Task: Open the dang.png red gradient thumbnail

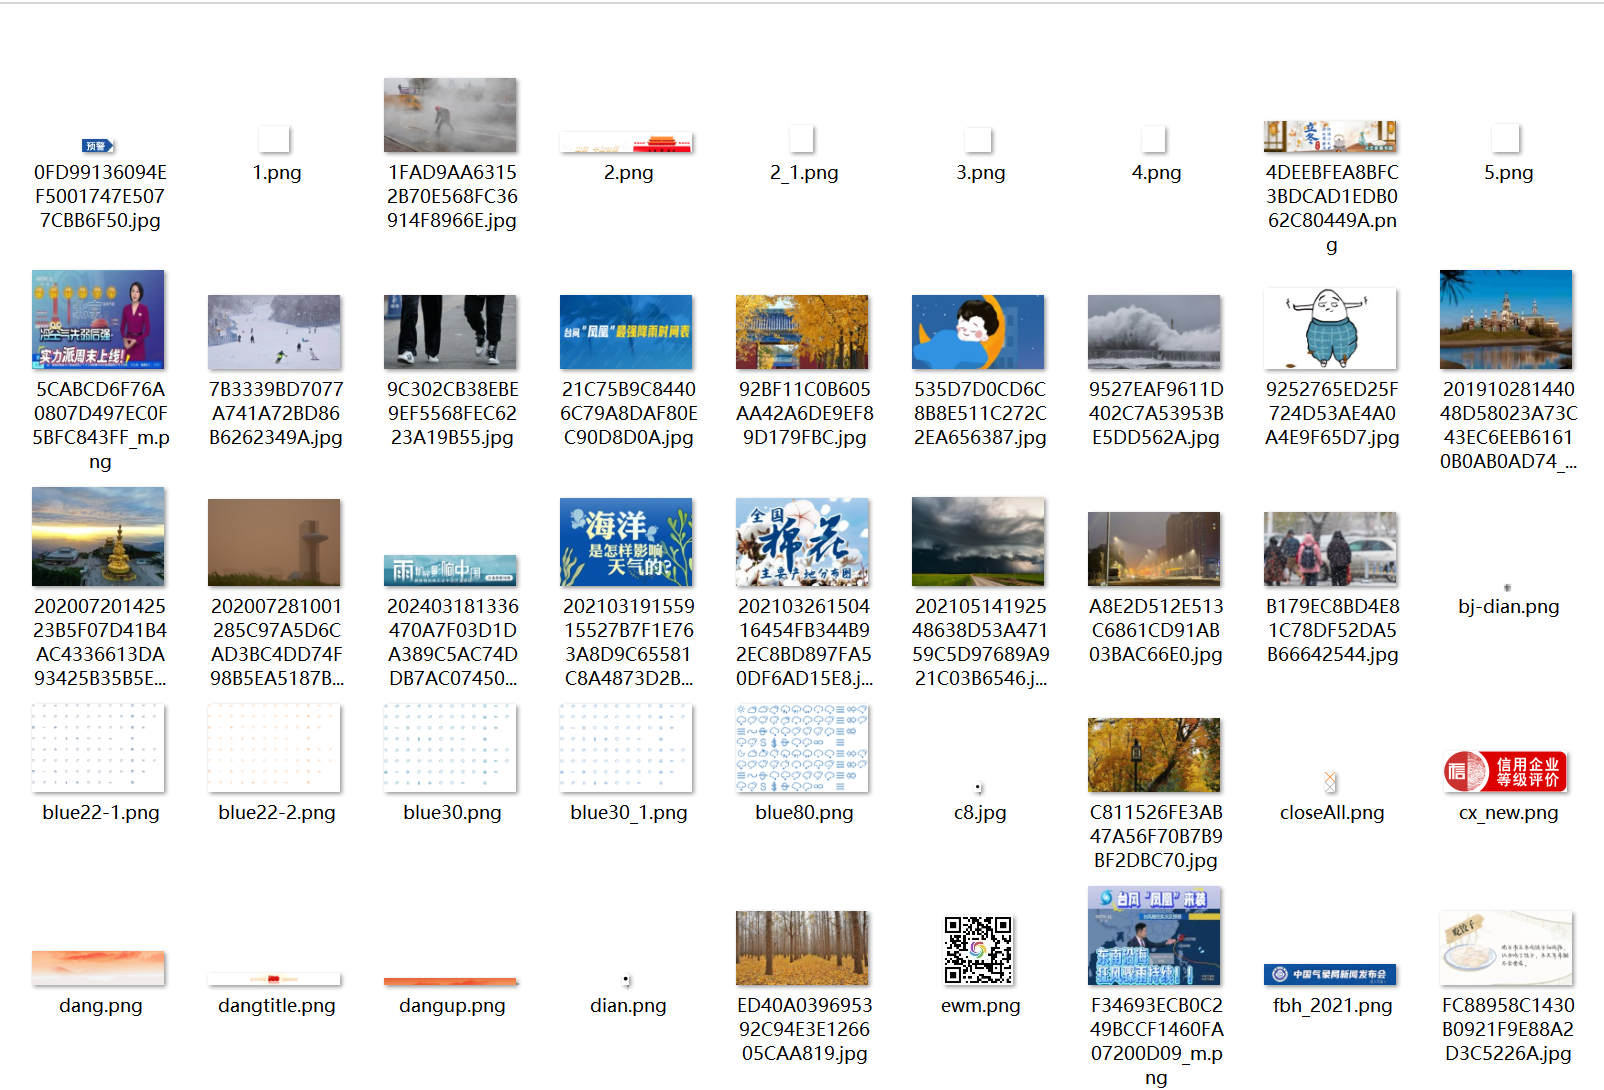Action: [x=98, y=968]
